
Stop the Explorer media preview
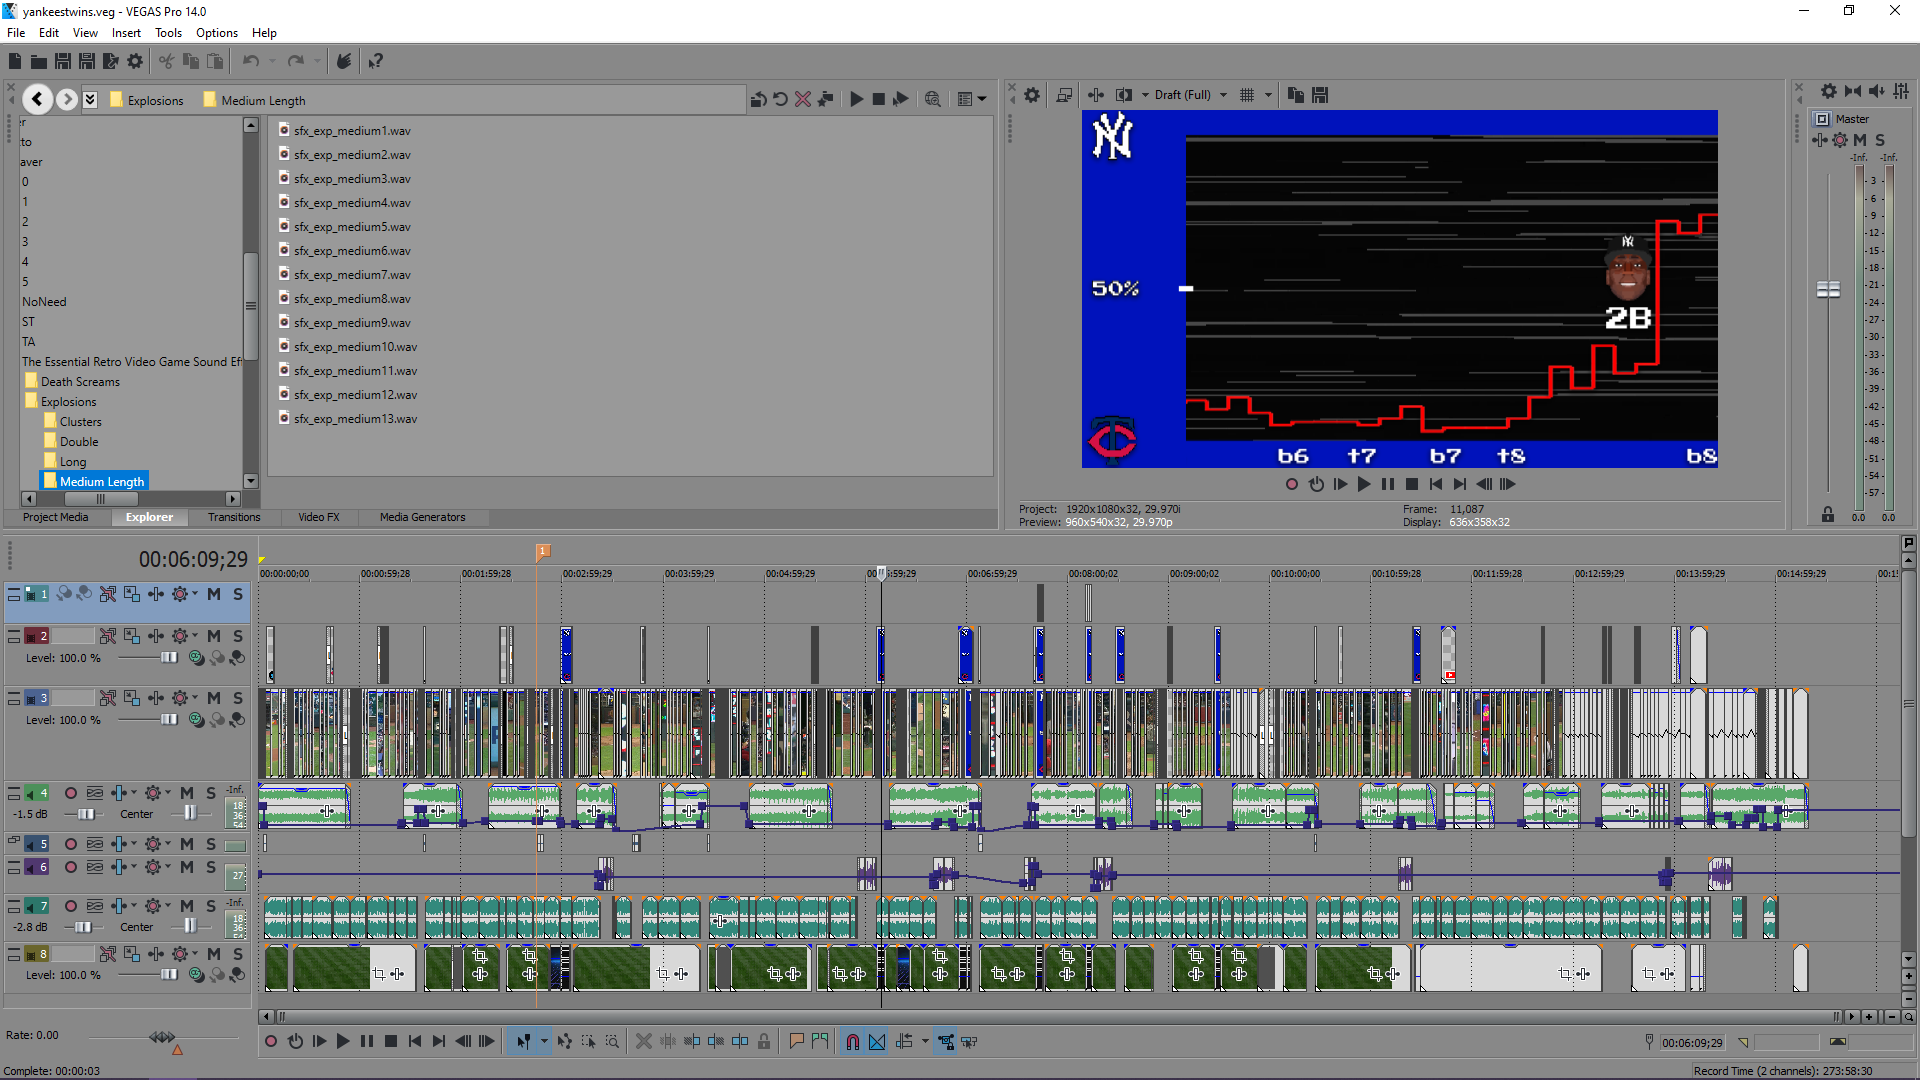point(878,99)
